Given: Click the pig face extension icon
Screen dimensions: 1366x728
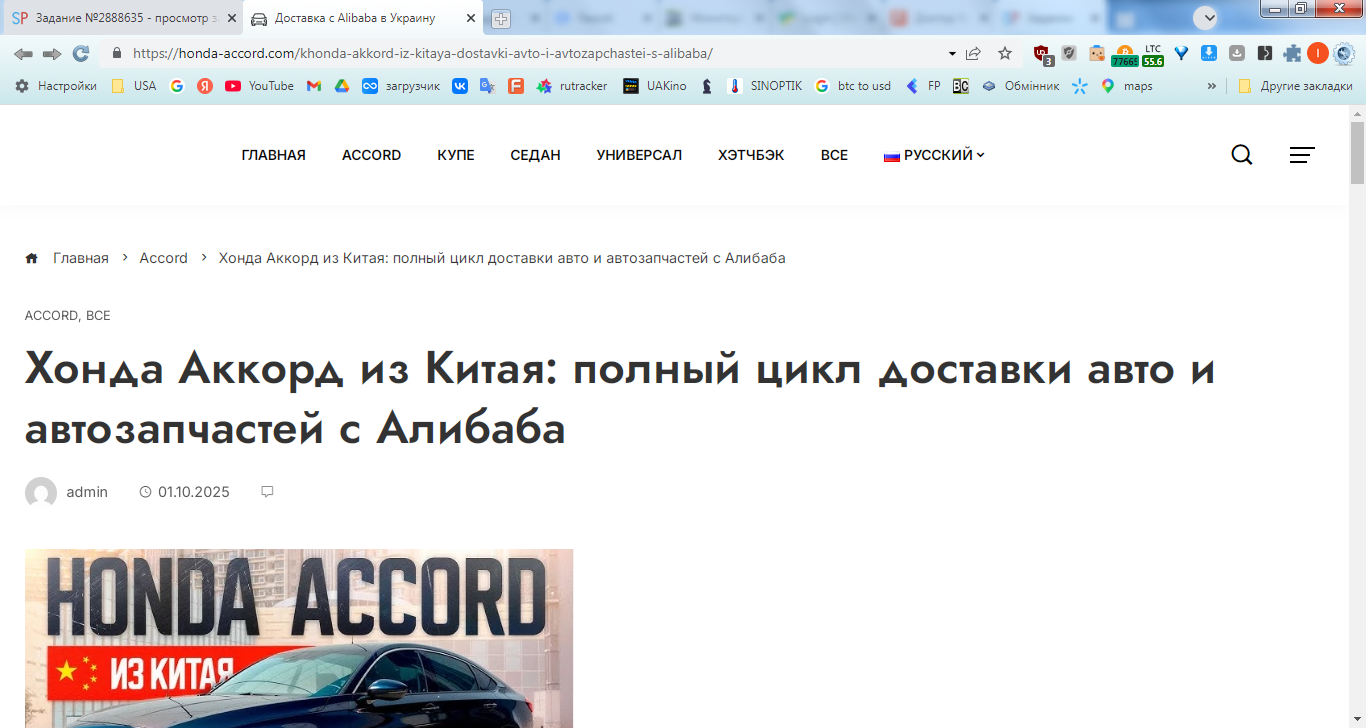Looking at the screenshot, I should click(x=1097, y=54).
